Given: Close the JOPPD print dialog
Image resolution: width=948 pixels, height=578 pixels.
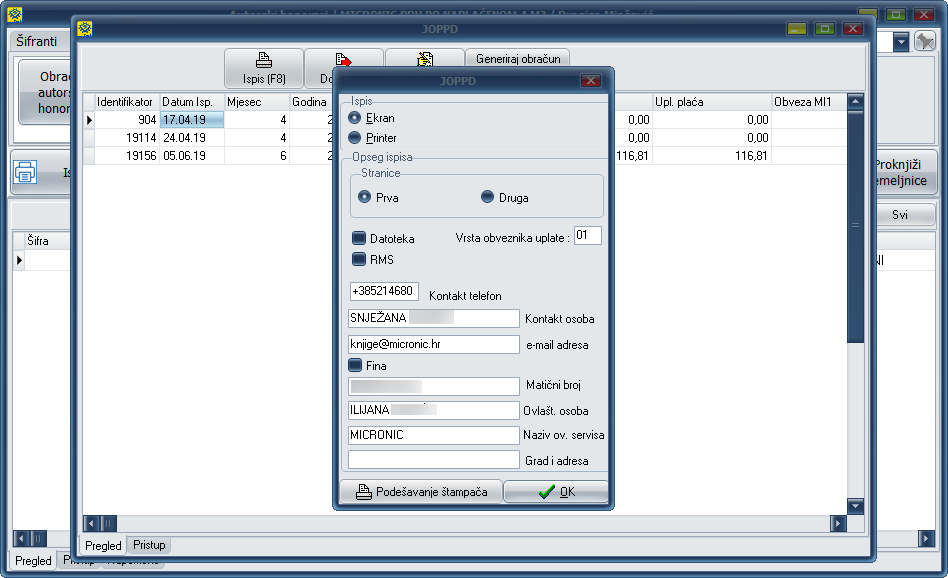Looking at the screenshot, I should point(590,81).
